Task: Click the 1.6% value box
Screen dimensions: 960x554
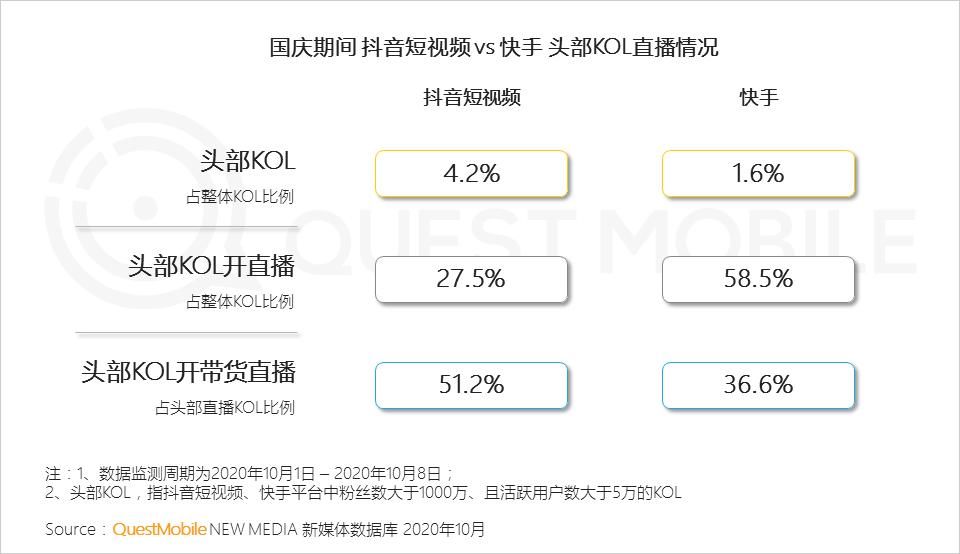Action: 758,174
